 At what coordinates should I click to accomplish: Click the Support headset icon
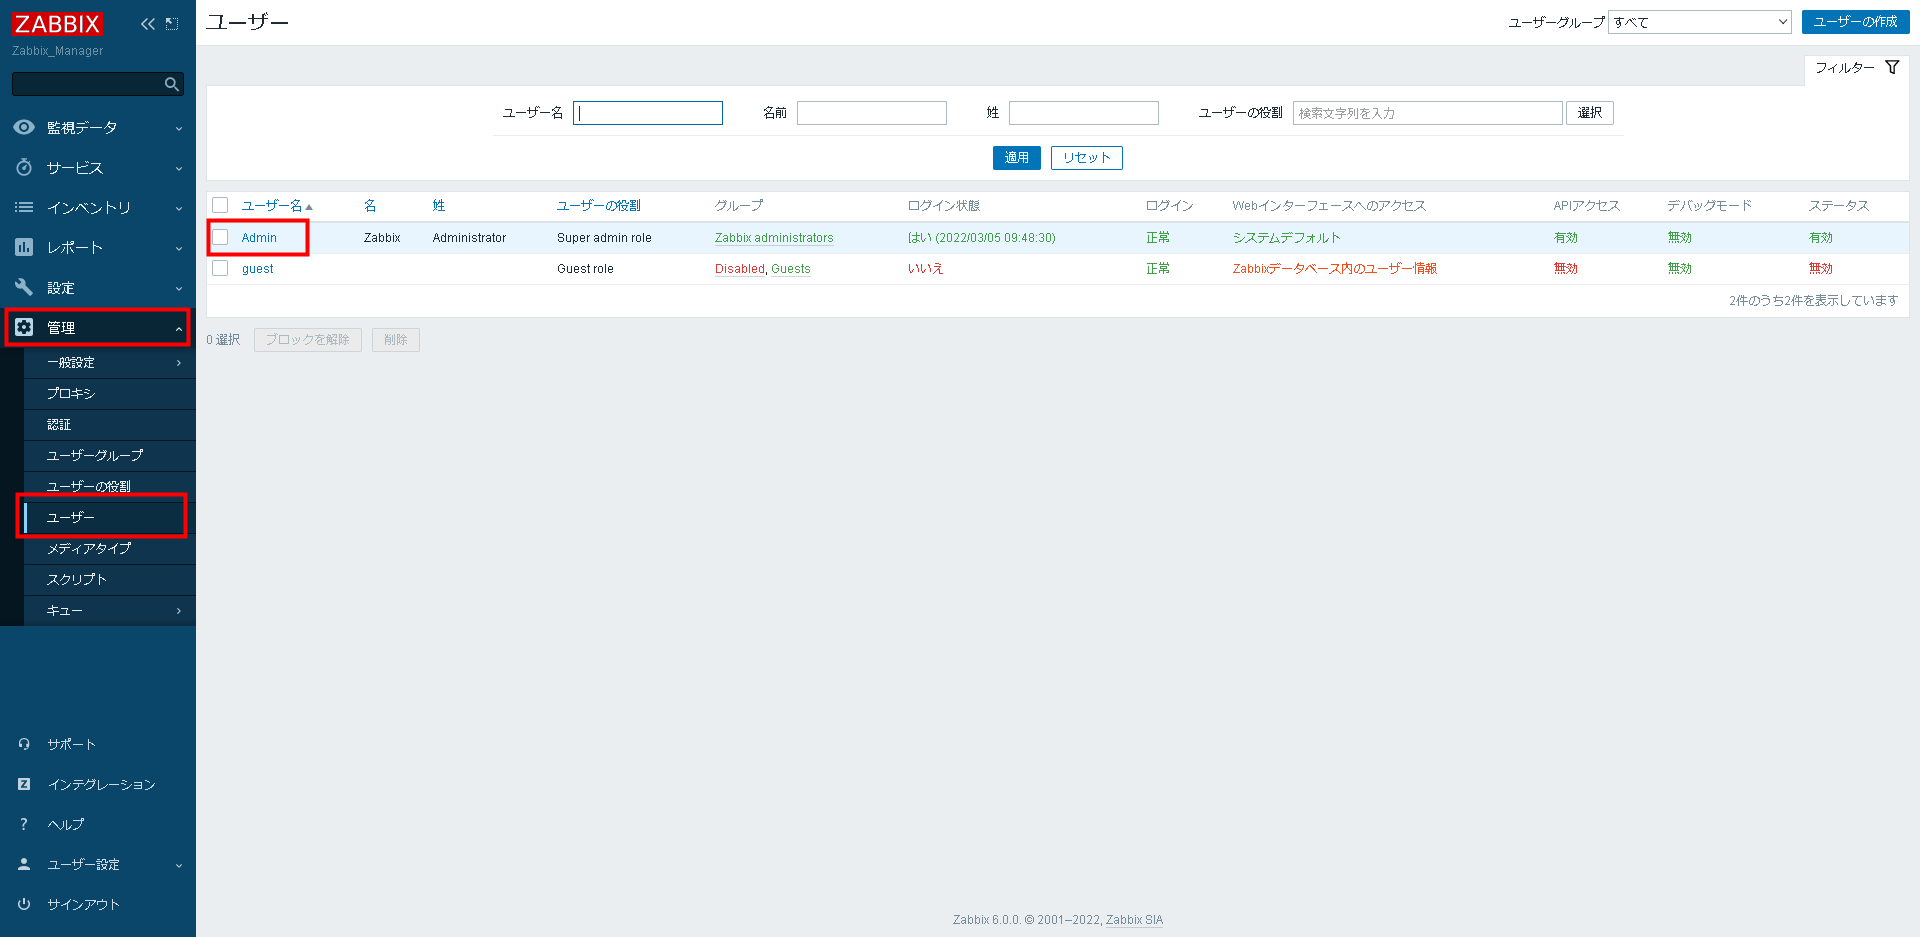pos(24,743)
